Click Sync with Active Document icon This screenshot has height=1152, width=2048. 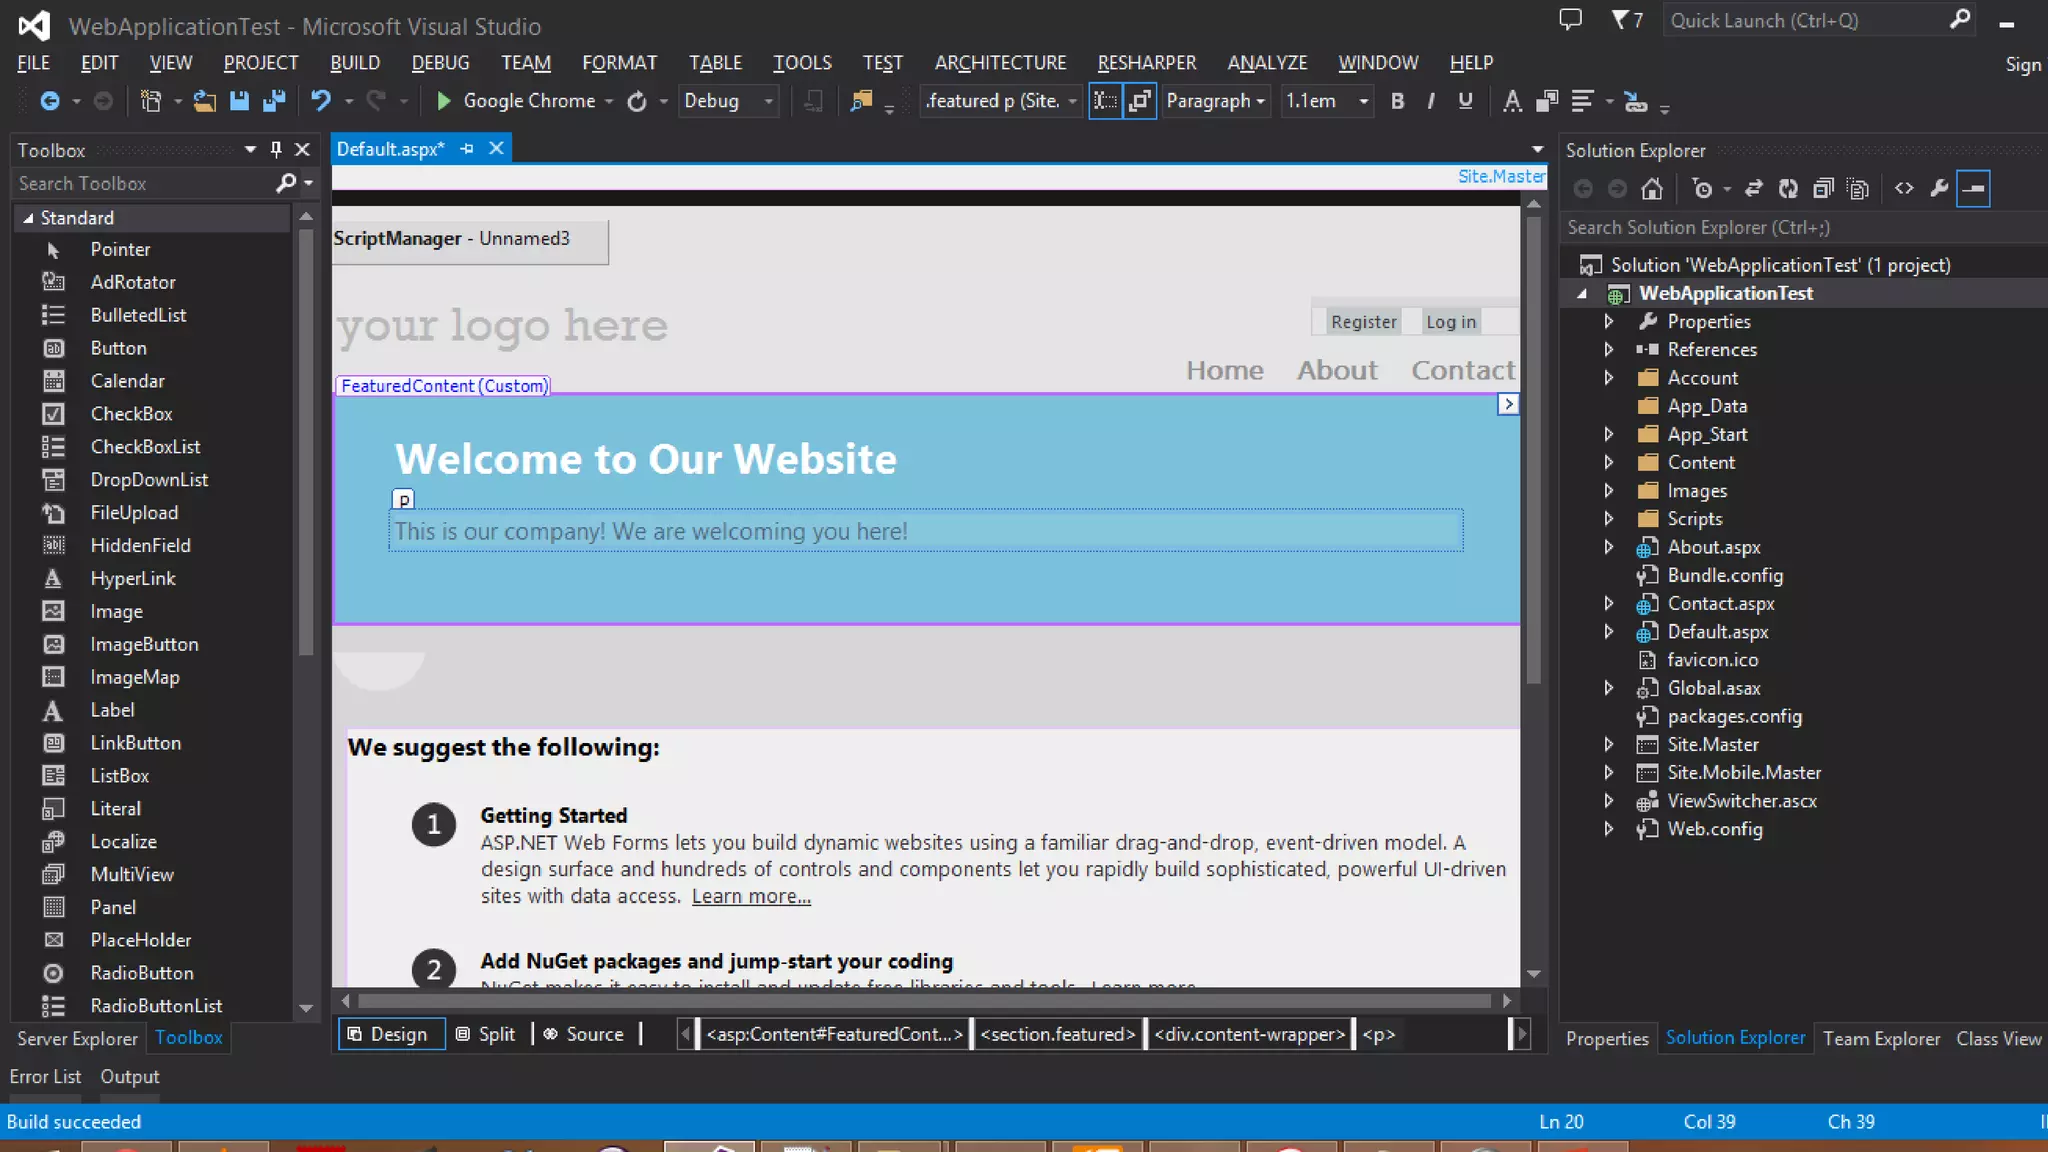tap(1753, 188)
